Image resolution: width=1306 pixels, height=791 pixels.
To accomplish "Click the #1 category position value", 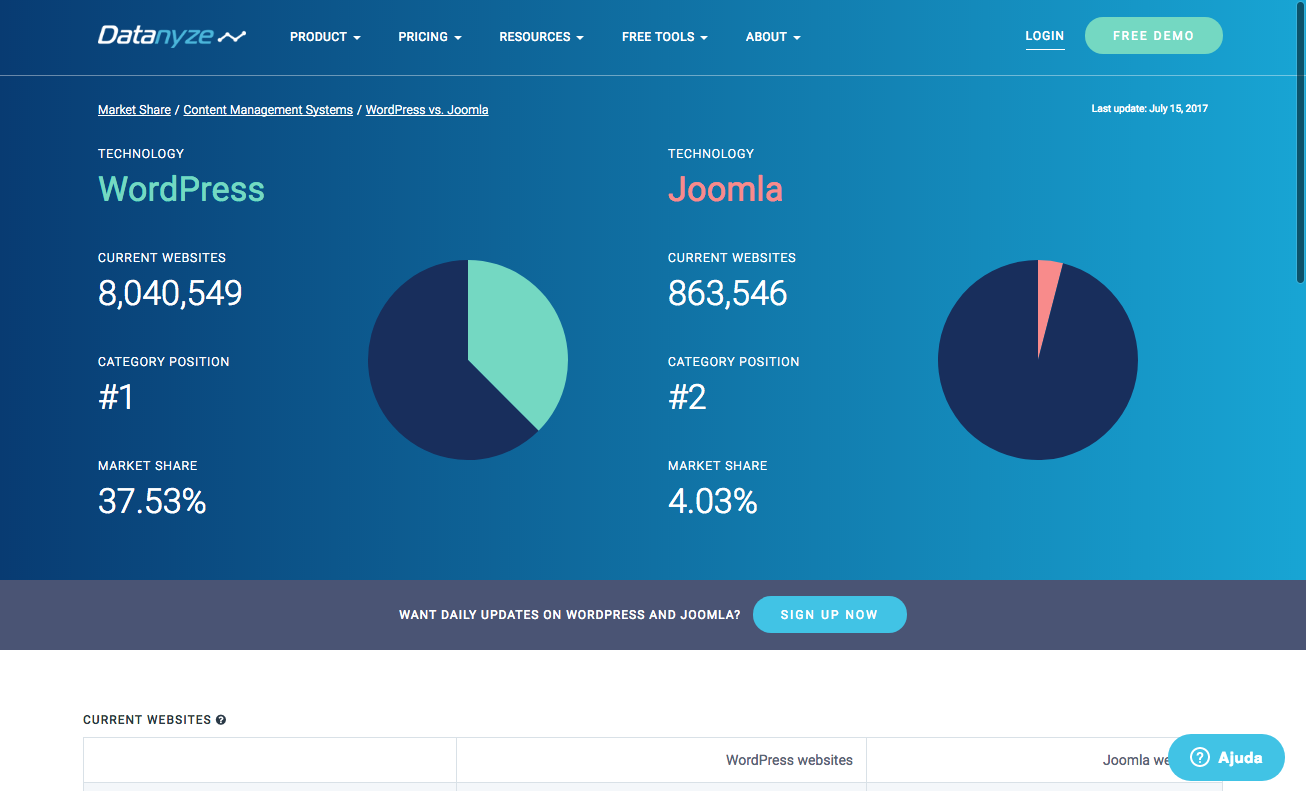I will (116, 397).
